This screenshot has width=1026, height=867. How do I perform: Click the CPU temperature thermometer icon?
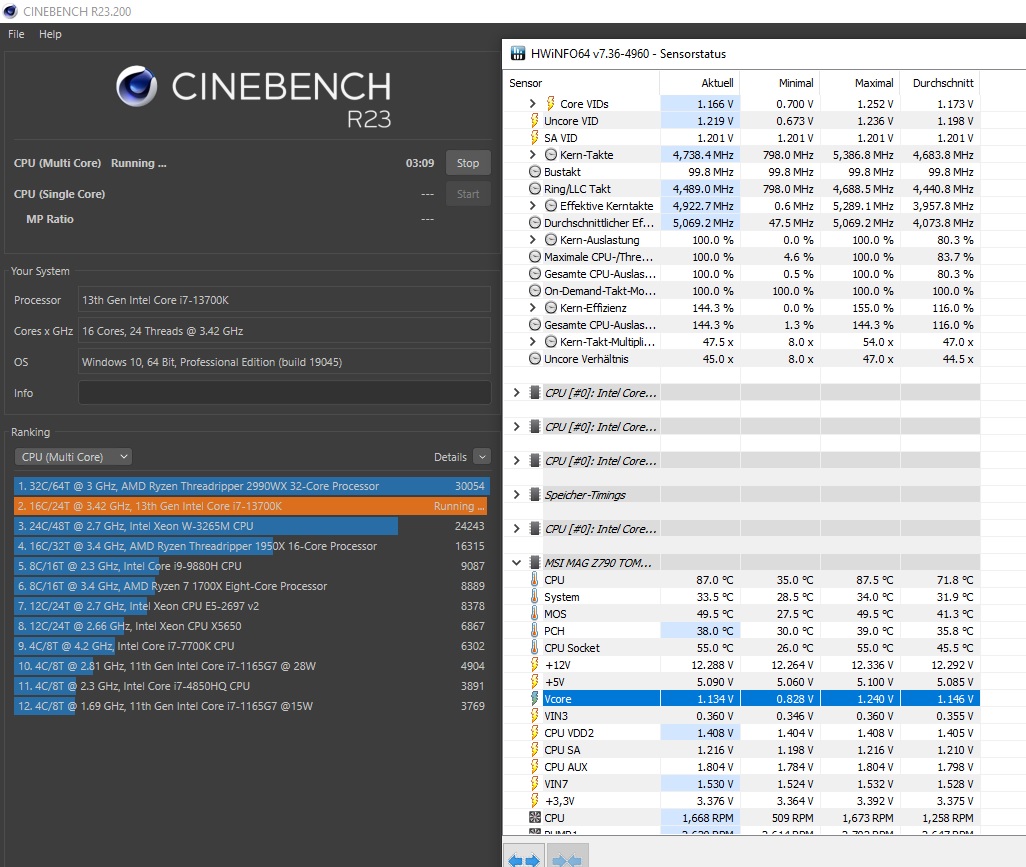tap(535, 580)
